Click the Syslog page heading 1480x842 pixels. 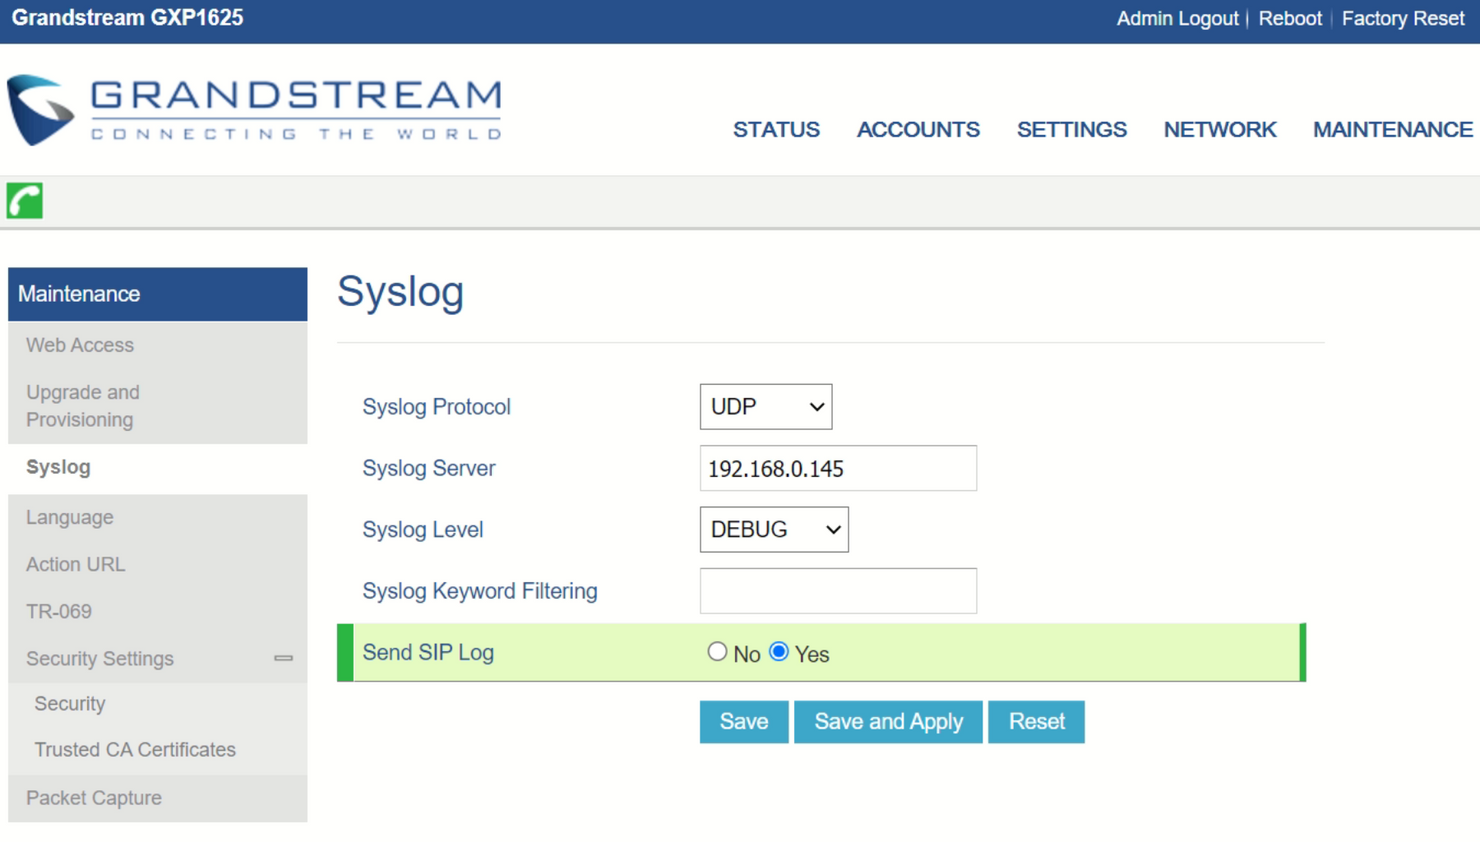coord(401,292)
